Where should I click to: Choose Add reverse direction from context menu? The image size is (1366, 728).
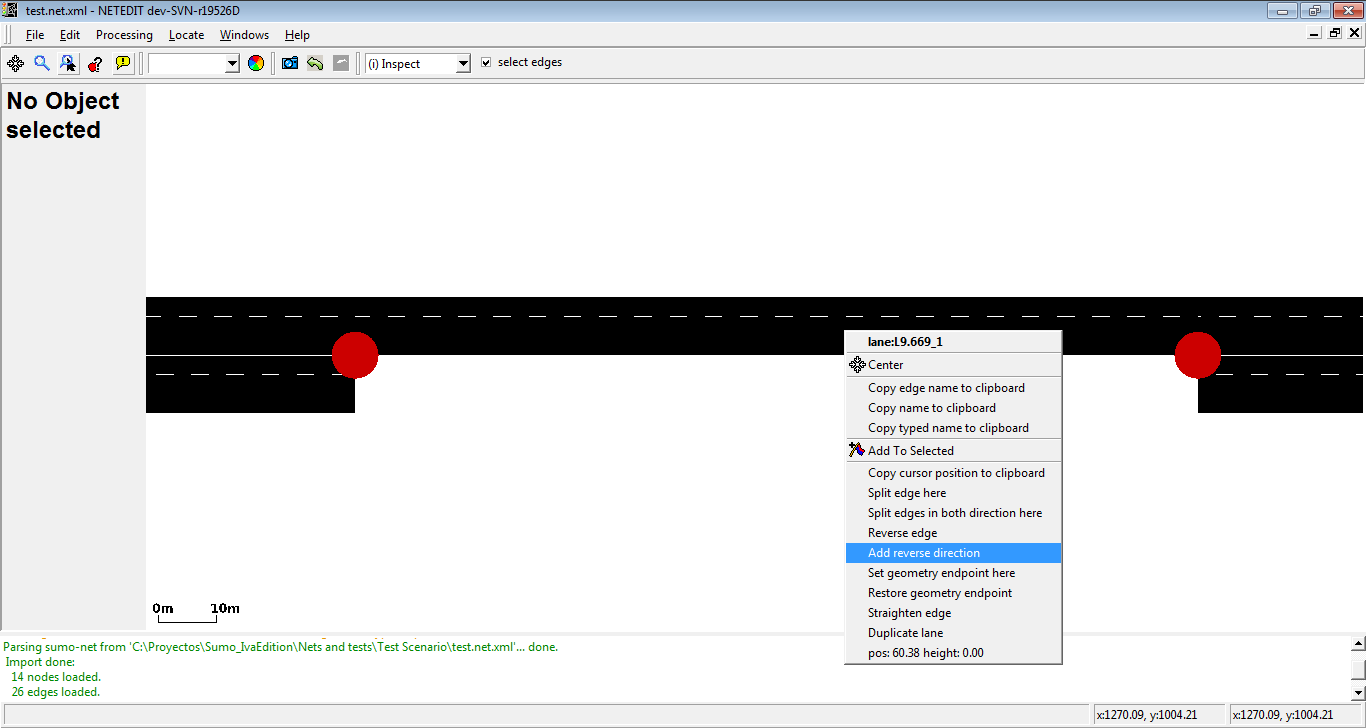[x=923, y=553]
